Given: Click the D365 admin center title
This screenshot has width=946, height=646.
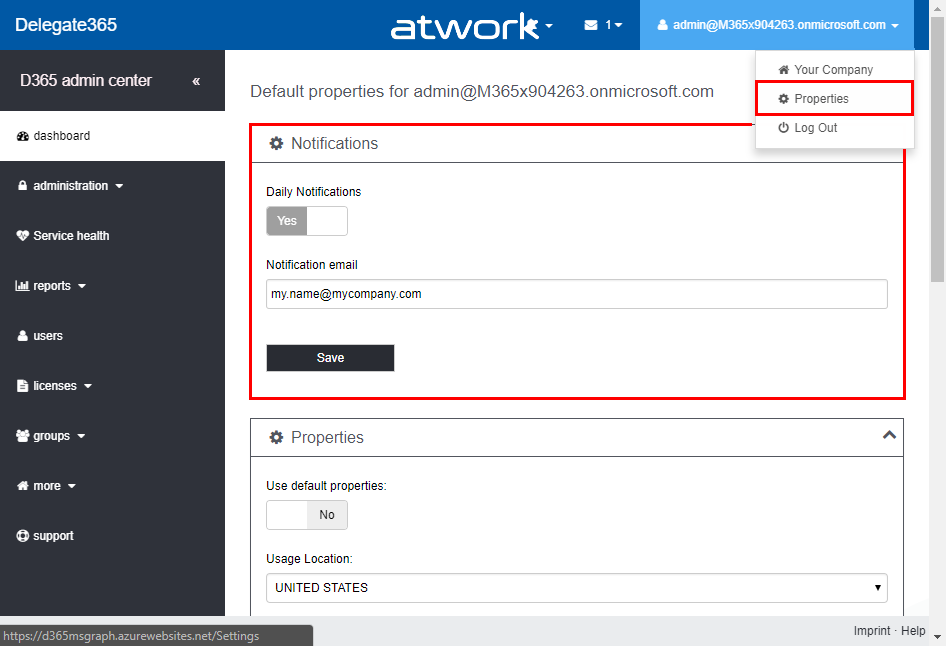Looking at the screenshot, I should coord(86,80).
